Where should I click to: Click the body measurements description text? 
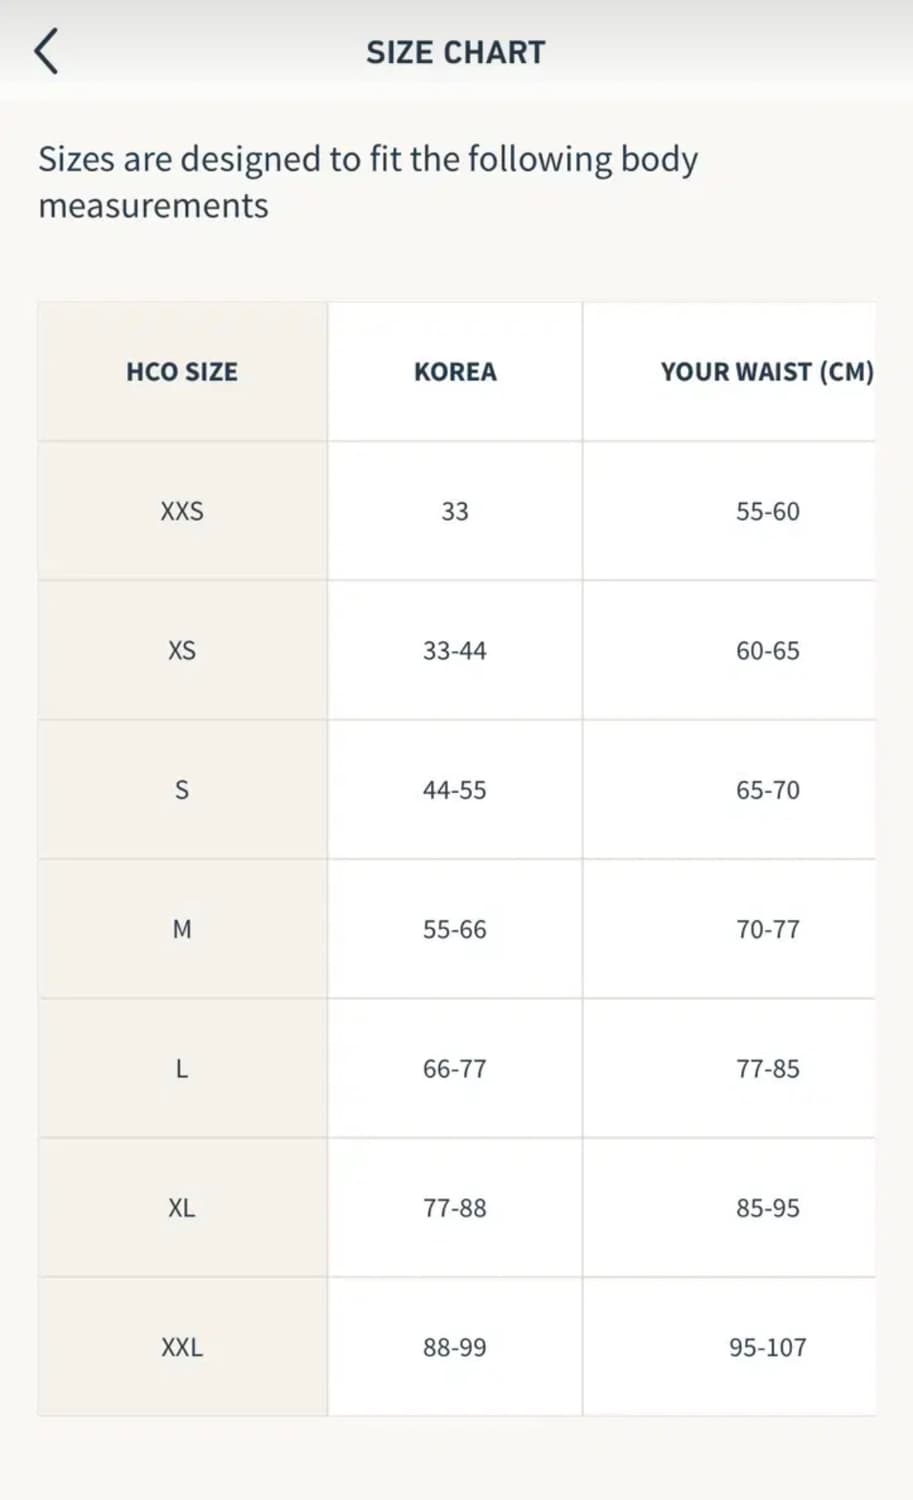(x=368, y=181)
